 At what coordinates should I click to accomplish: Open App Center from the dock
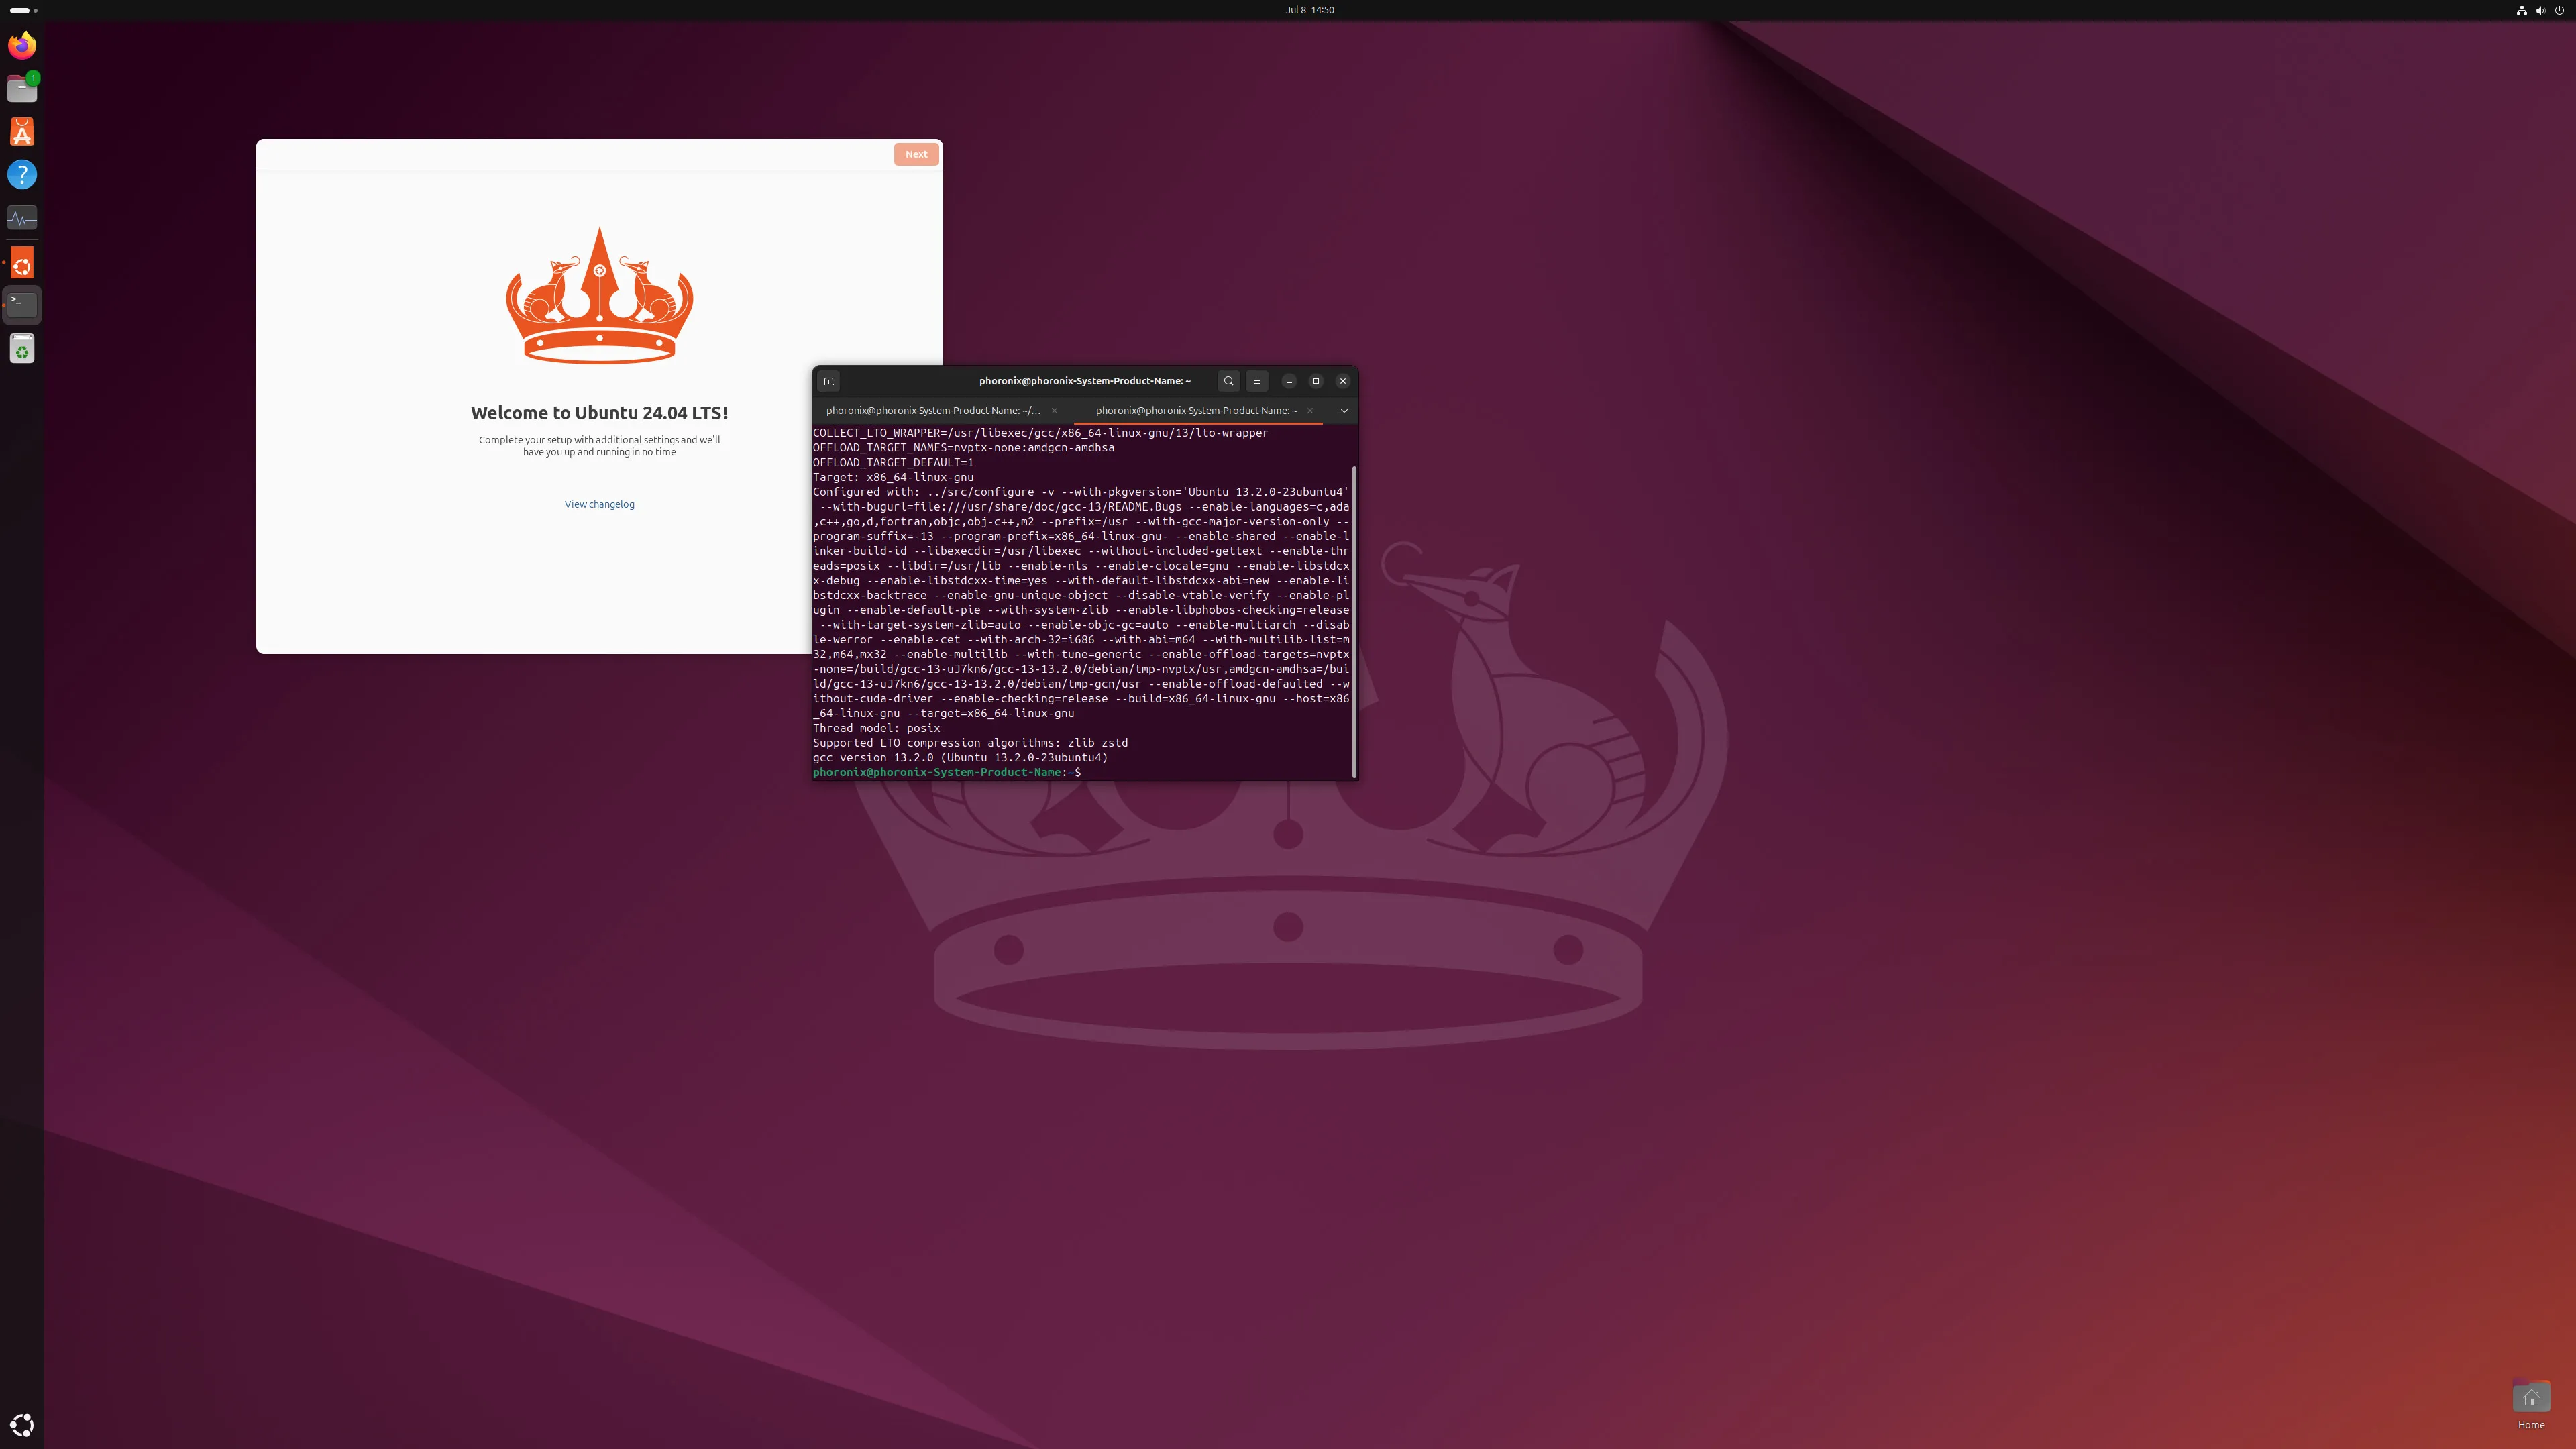[x=22, y=132]
